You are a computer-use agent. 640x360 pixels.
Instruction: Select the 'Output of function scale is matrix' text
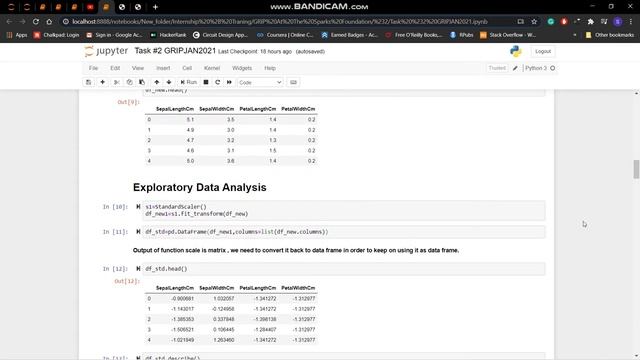[296, 250]
